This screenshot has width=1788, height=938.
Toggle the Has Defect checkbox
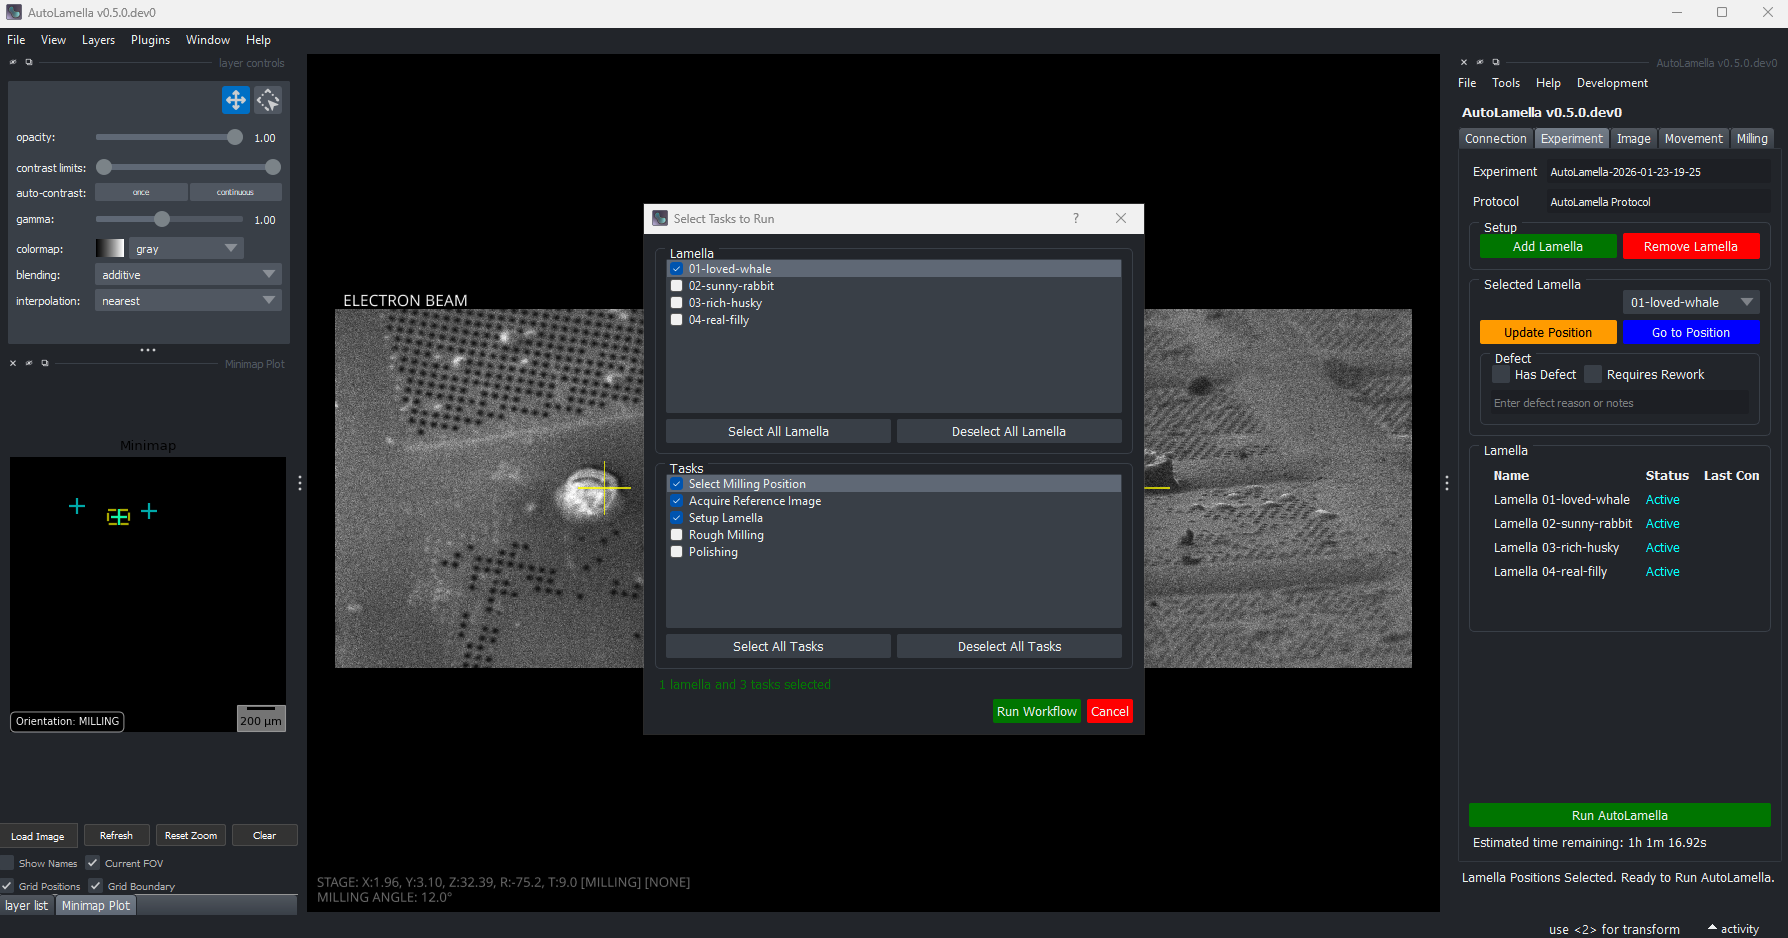(1501, 375)
